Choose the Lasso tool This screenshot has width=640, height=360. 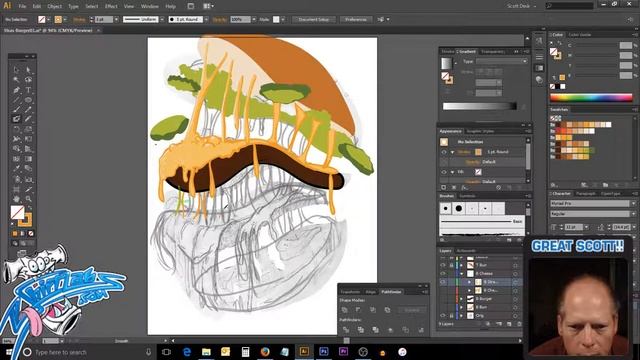click(x=28, y=80)
